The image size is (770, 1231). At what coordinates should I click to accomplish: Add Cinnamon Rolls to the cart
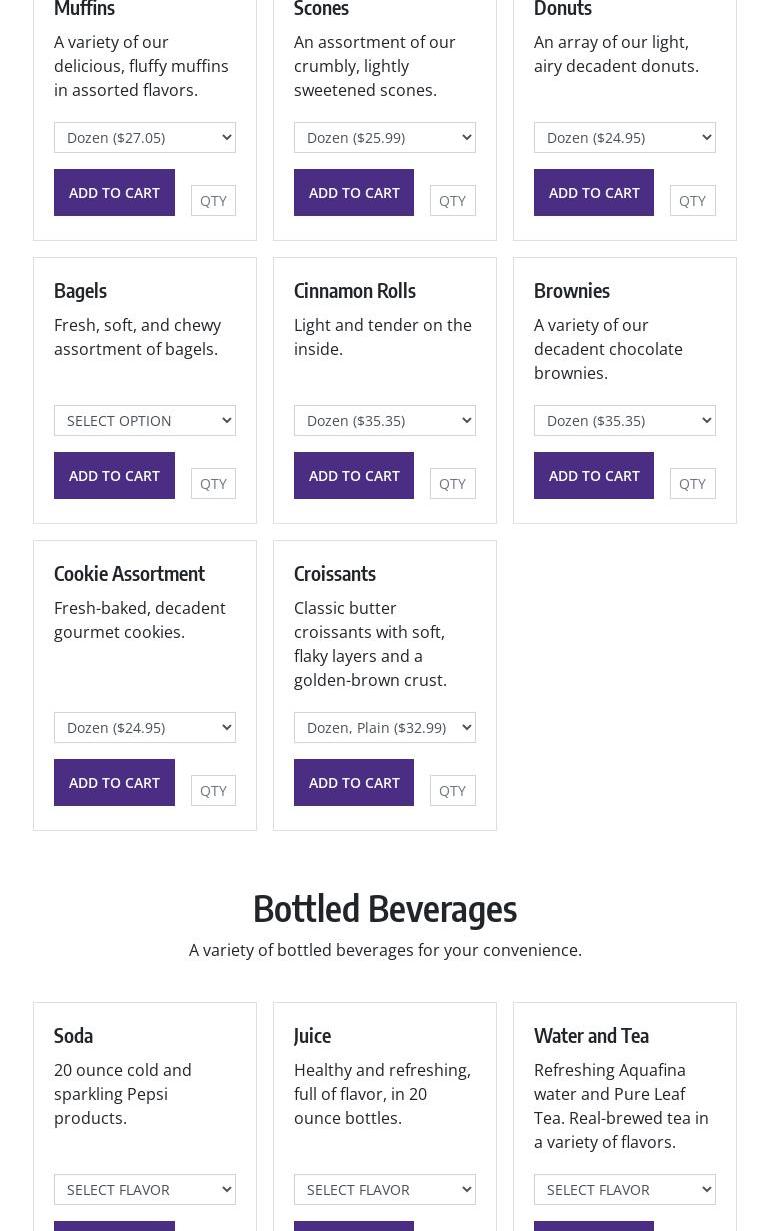(x=353, y=475)
